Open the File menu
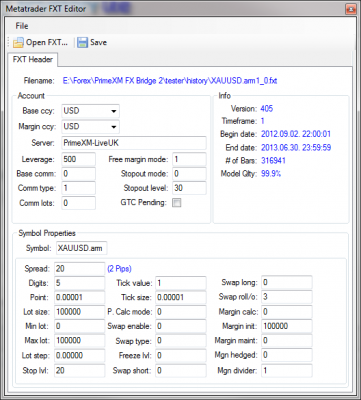 22,26
